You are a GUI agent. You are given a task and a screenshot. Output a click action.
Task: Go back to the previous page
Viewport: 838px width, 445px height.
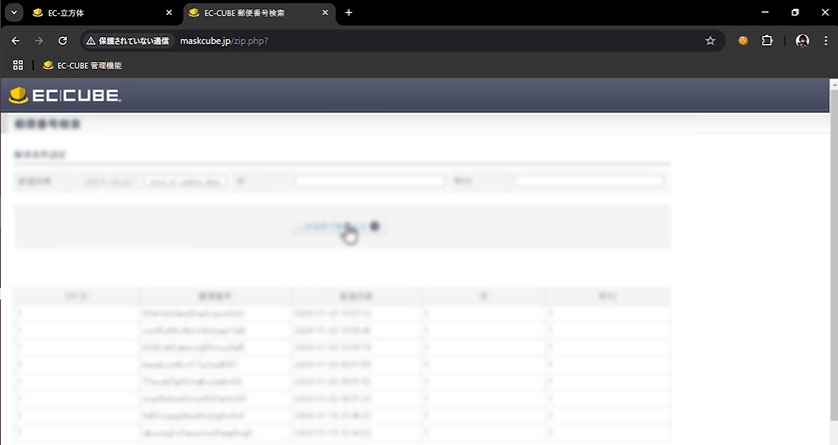[15, 41]
